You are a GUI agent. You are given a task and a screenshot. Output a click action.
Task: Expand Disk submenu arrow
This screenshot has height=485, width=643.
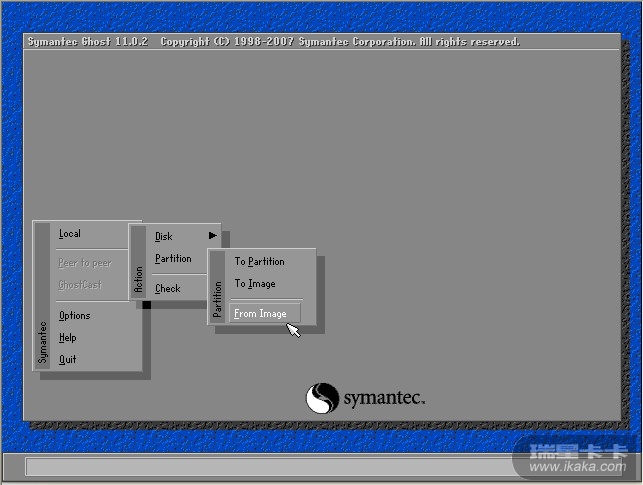pos(212,235)
